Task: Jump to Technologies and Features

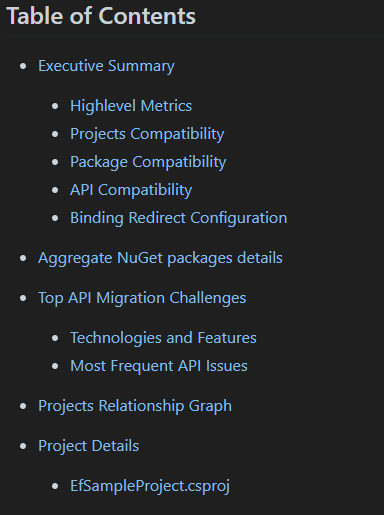Action: (163, 338)
